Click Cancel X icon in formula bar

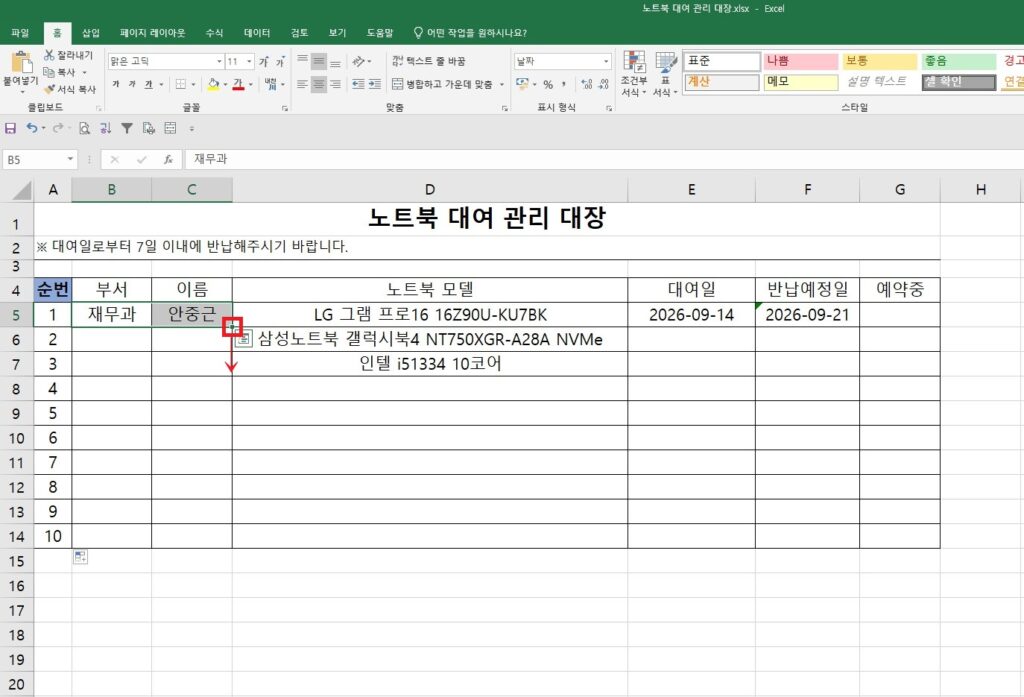click(114, 159)
